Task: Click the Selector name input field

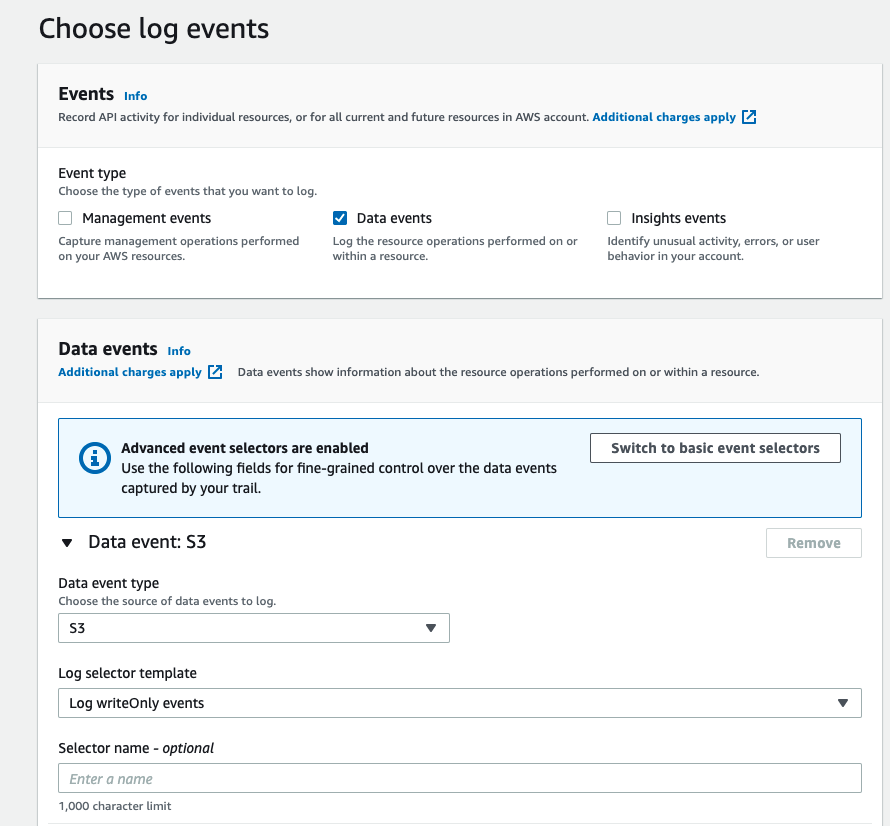Action: click(x=459, y=778)
